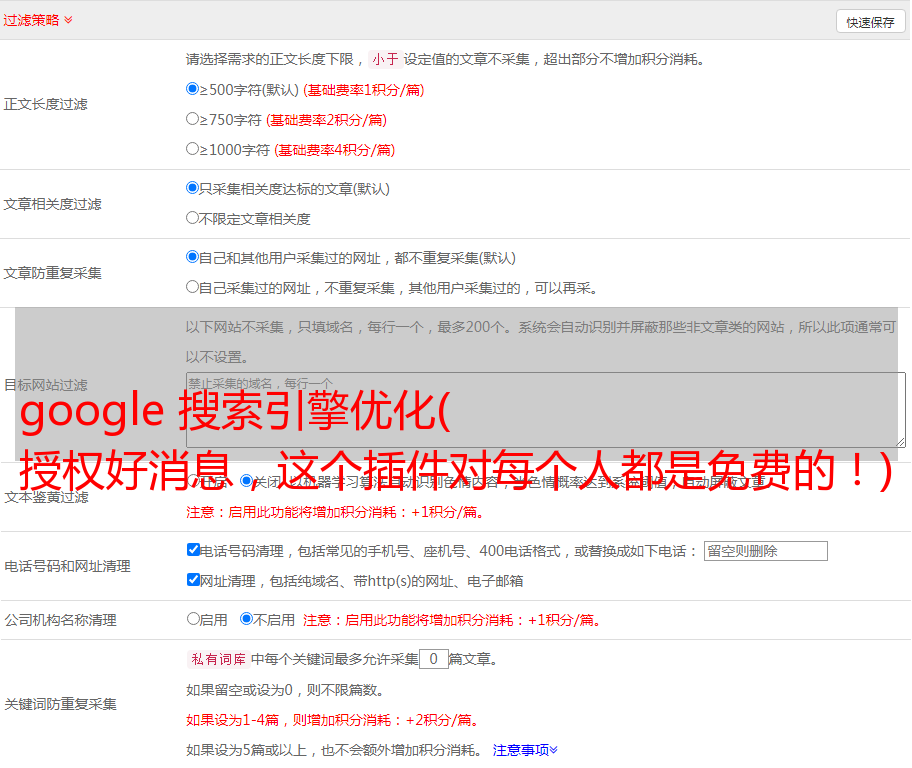Image resolution: width=912 pixels, height=768 pixels.
Task: Click the 禁止采集的域名 textarea
Action: click(546, 410)
